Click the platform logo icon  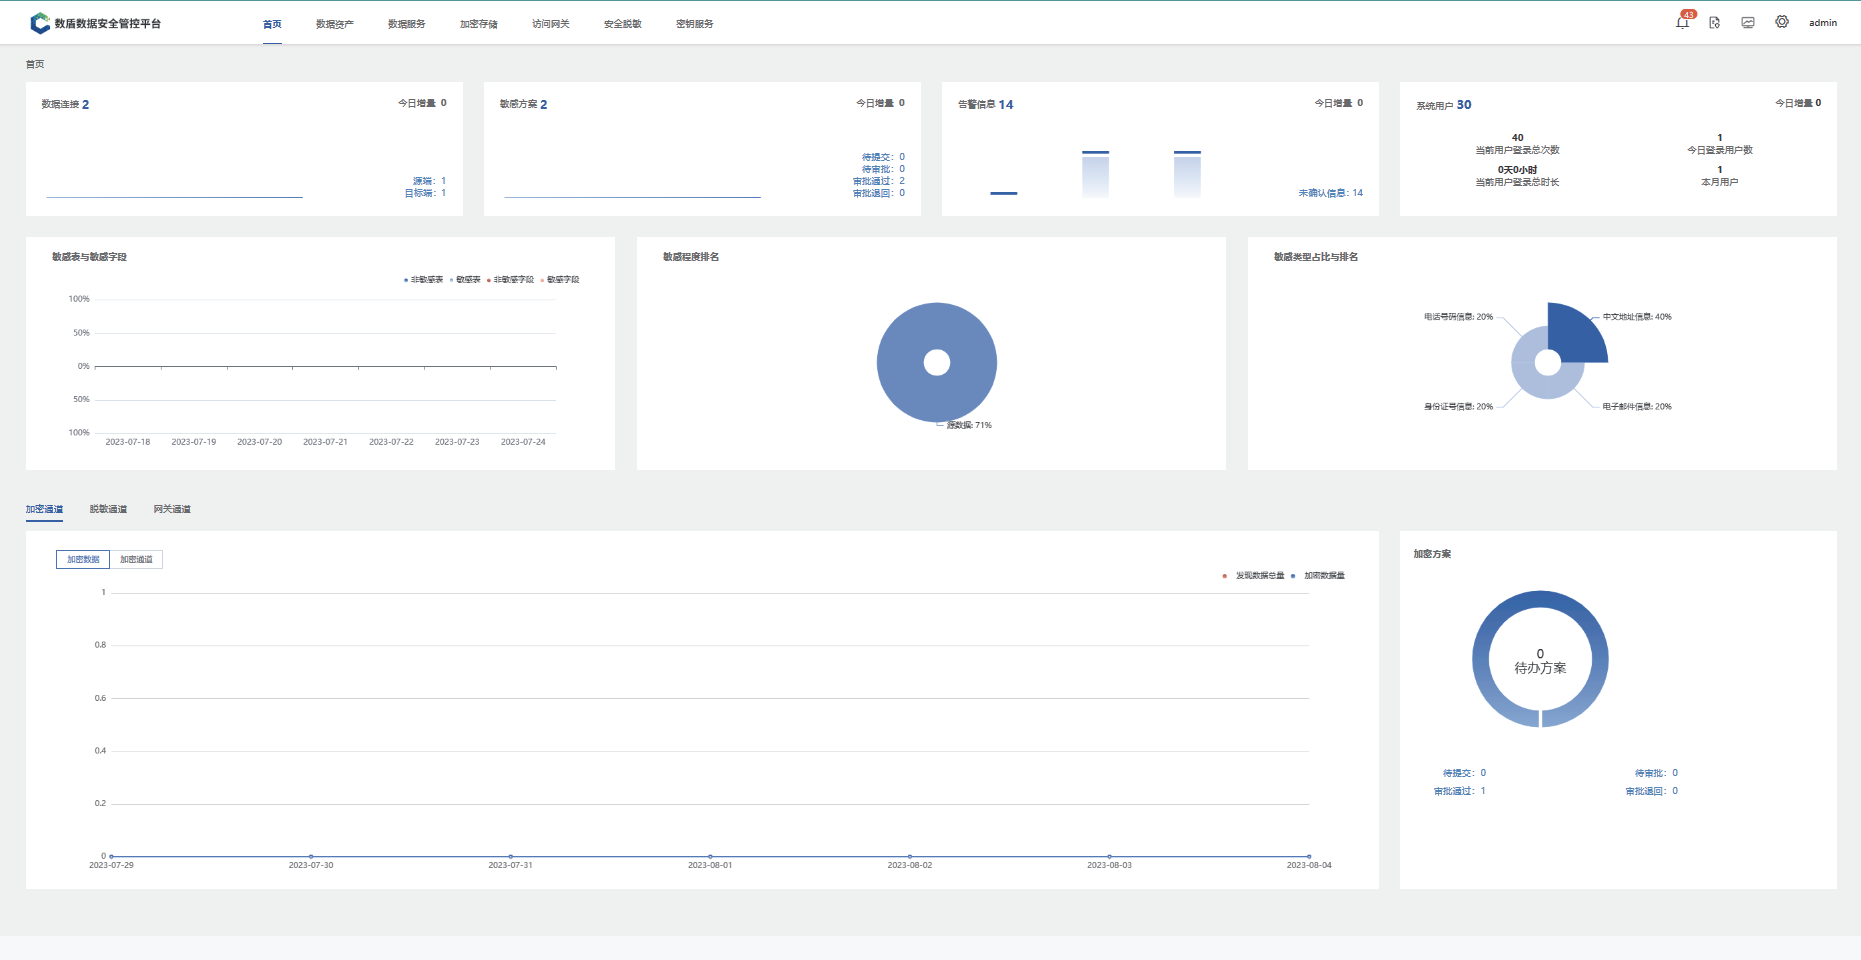coord(40,23)
